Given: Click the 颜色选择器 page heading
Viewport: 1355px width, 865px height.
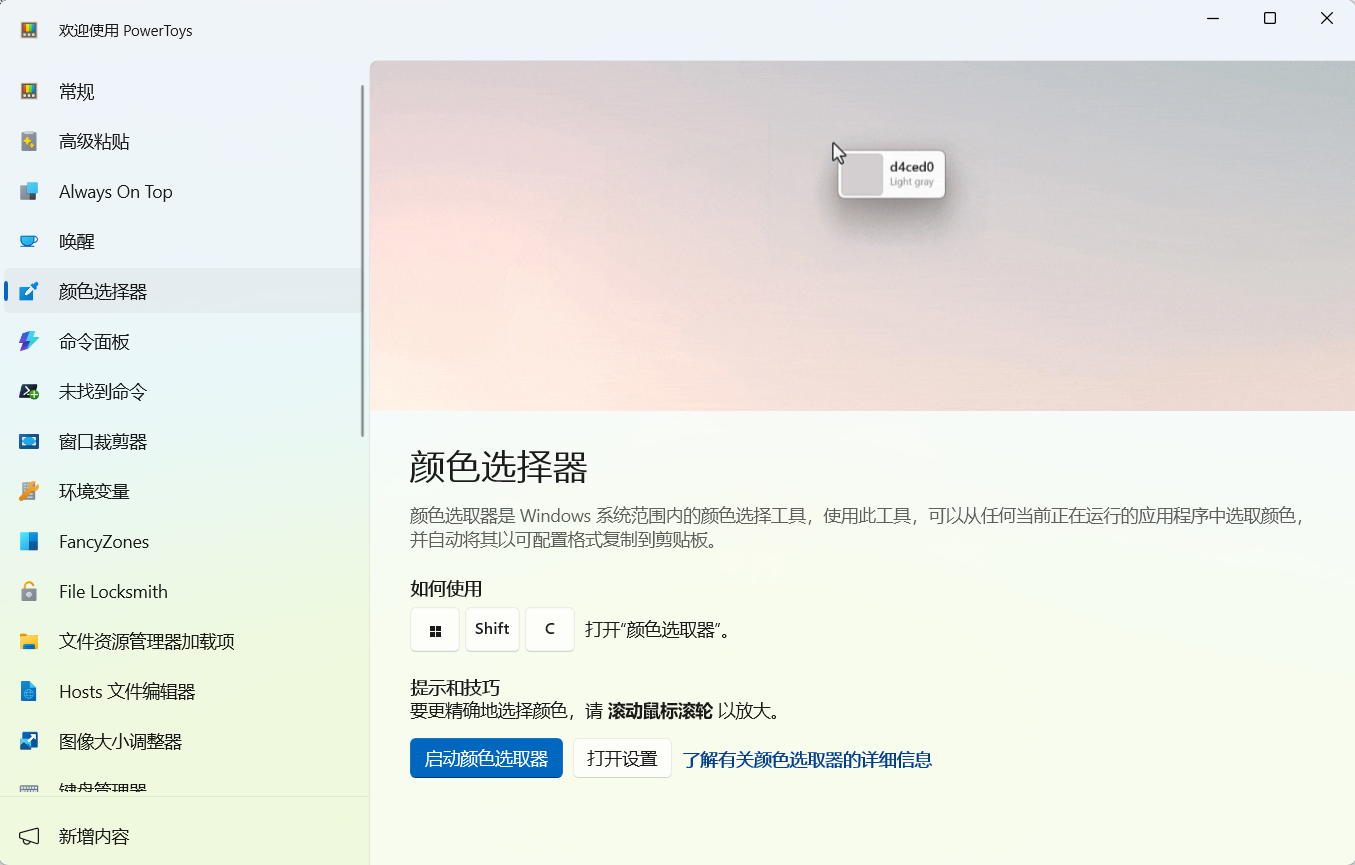Looking at the screenshot, I should point(499,467).
